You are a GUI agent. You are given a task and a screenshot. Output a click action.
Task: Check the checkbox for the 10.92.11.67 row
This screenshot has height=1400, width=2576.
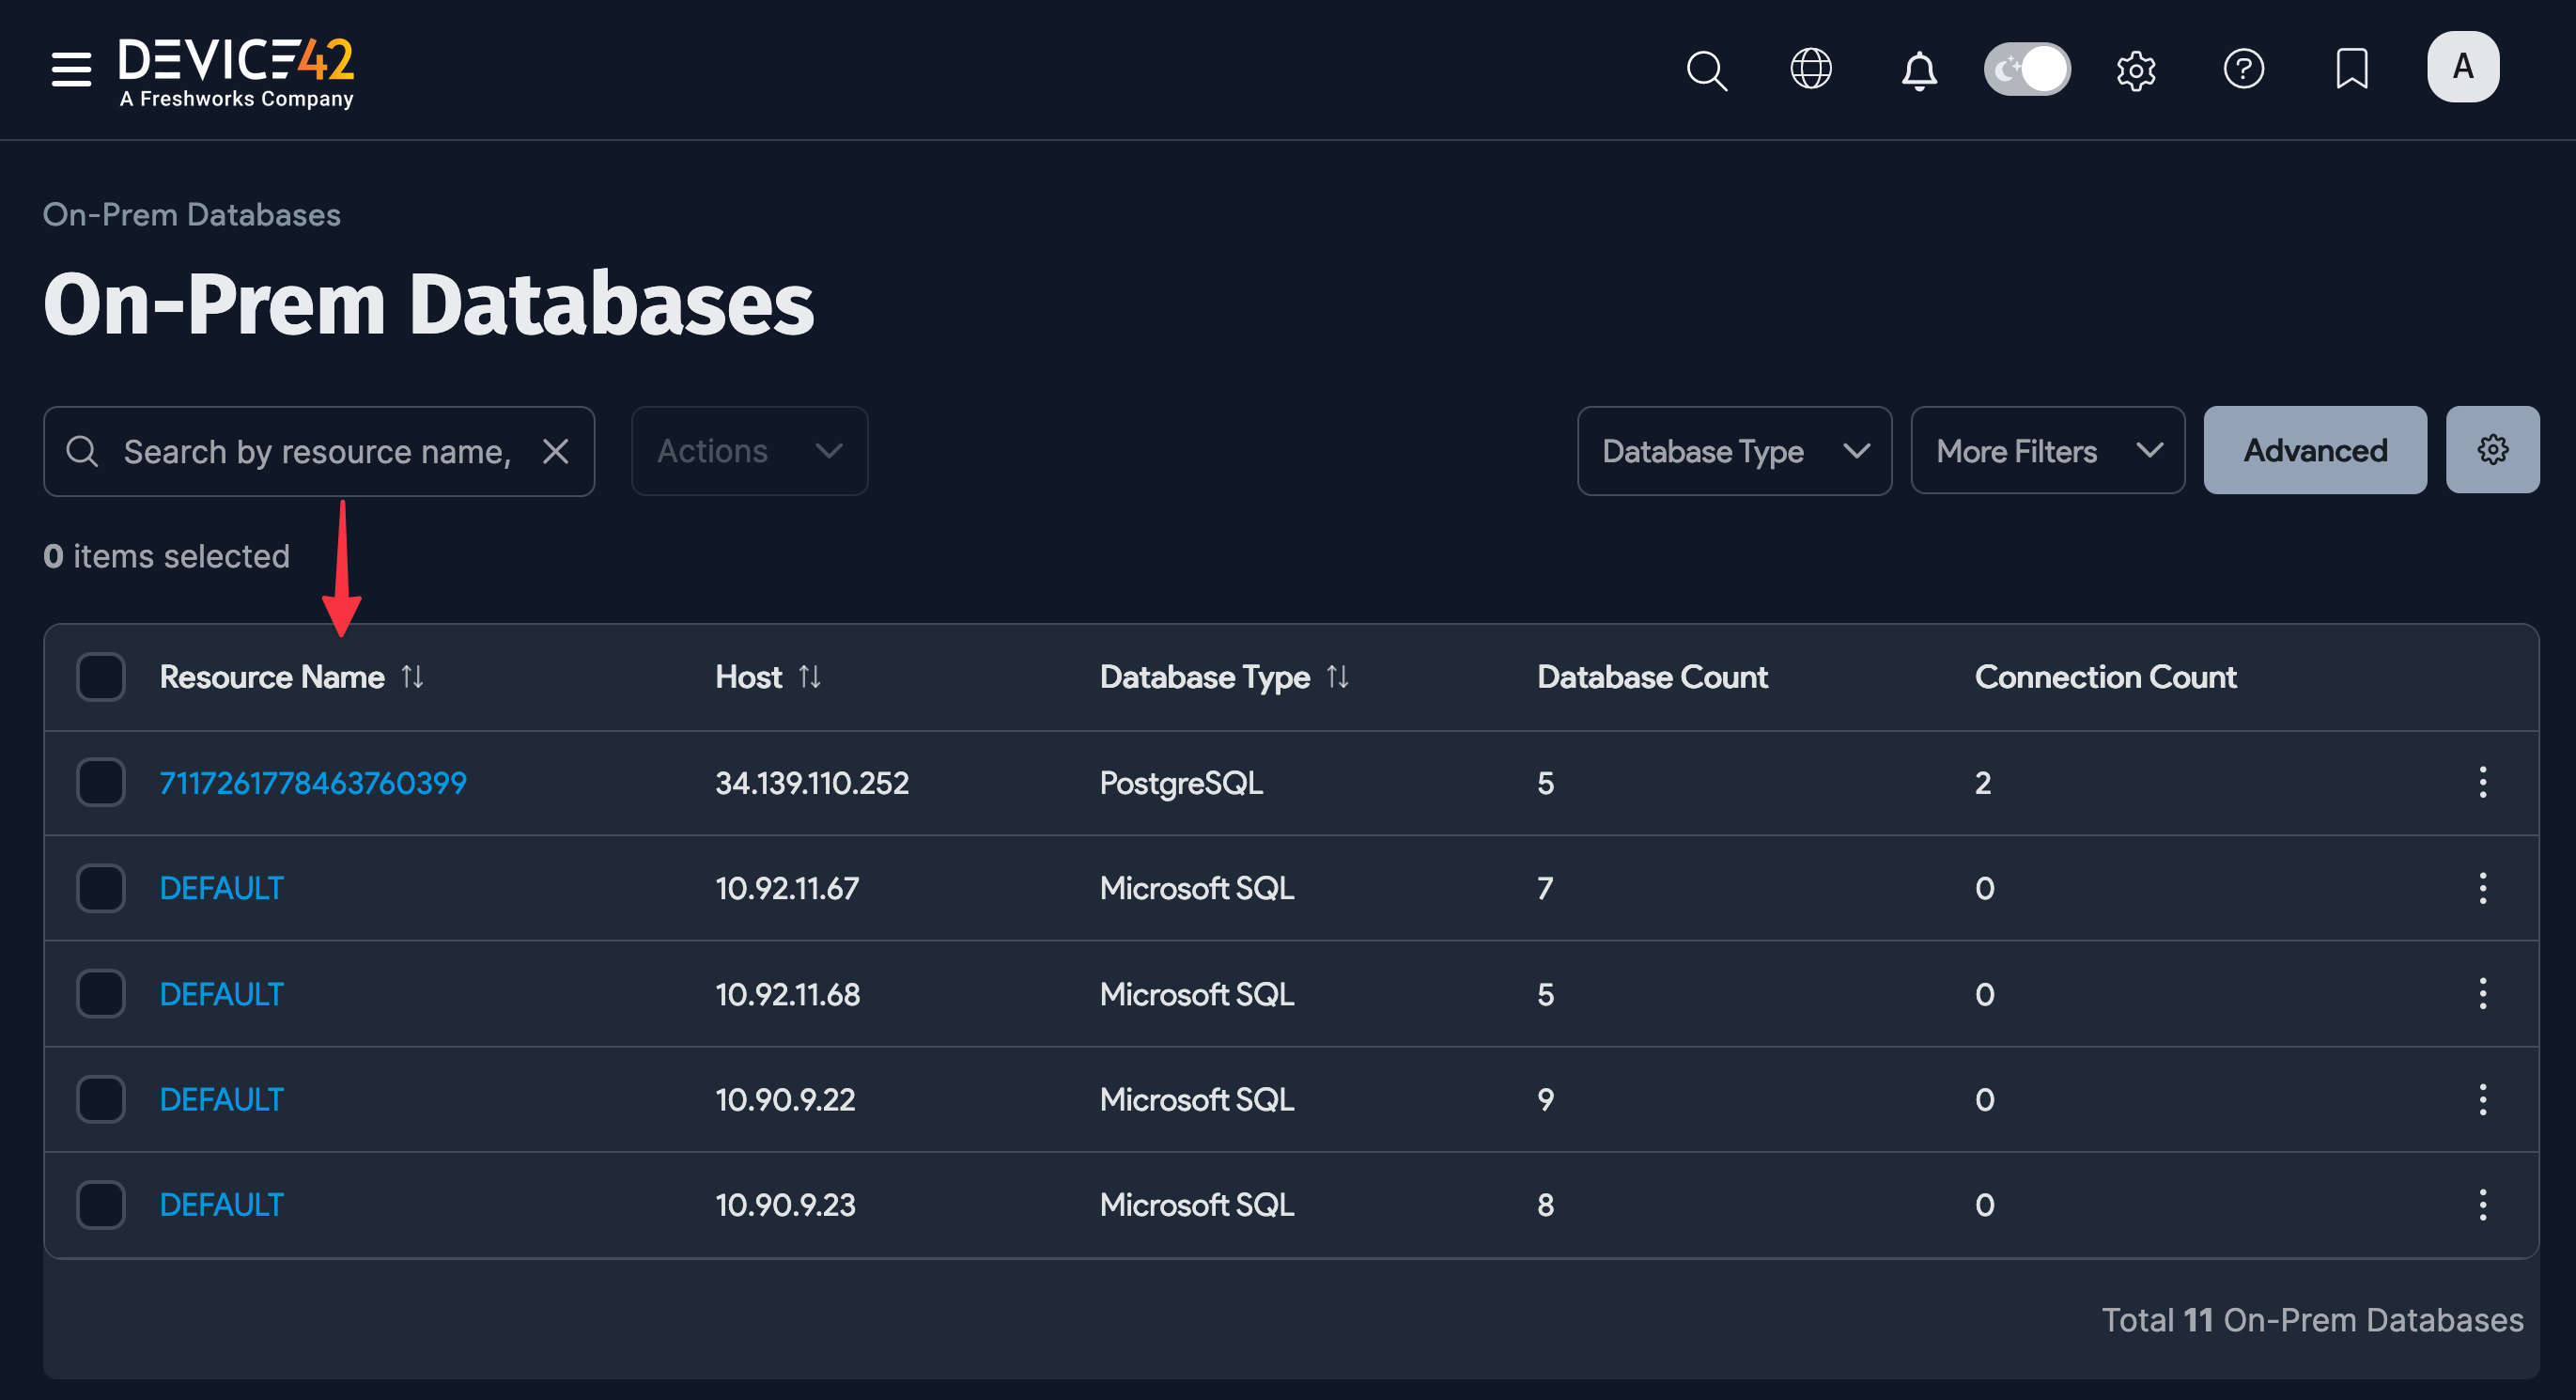pos(100,887)
